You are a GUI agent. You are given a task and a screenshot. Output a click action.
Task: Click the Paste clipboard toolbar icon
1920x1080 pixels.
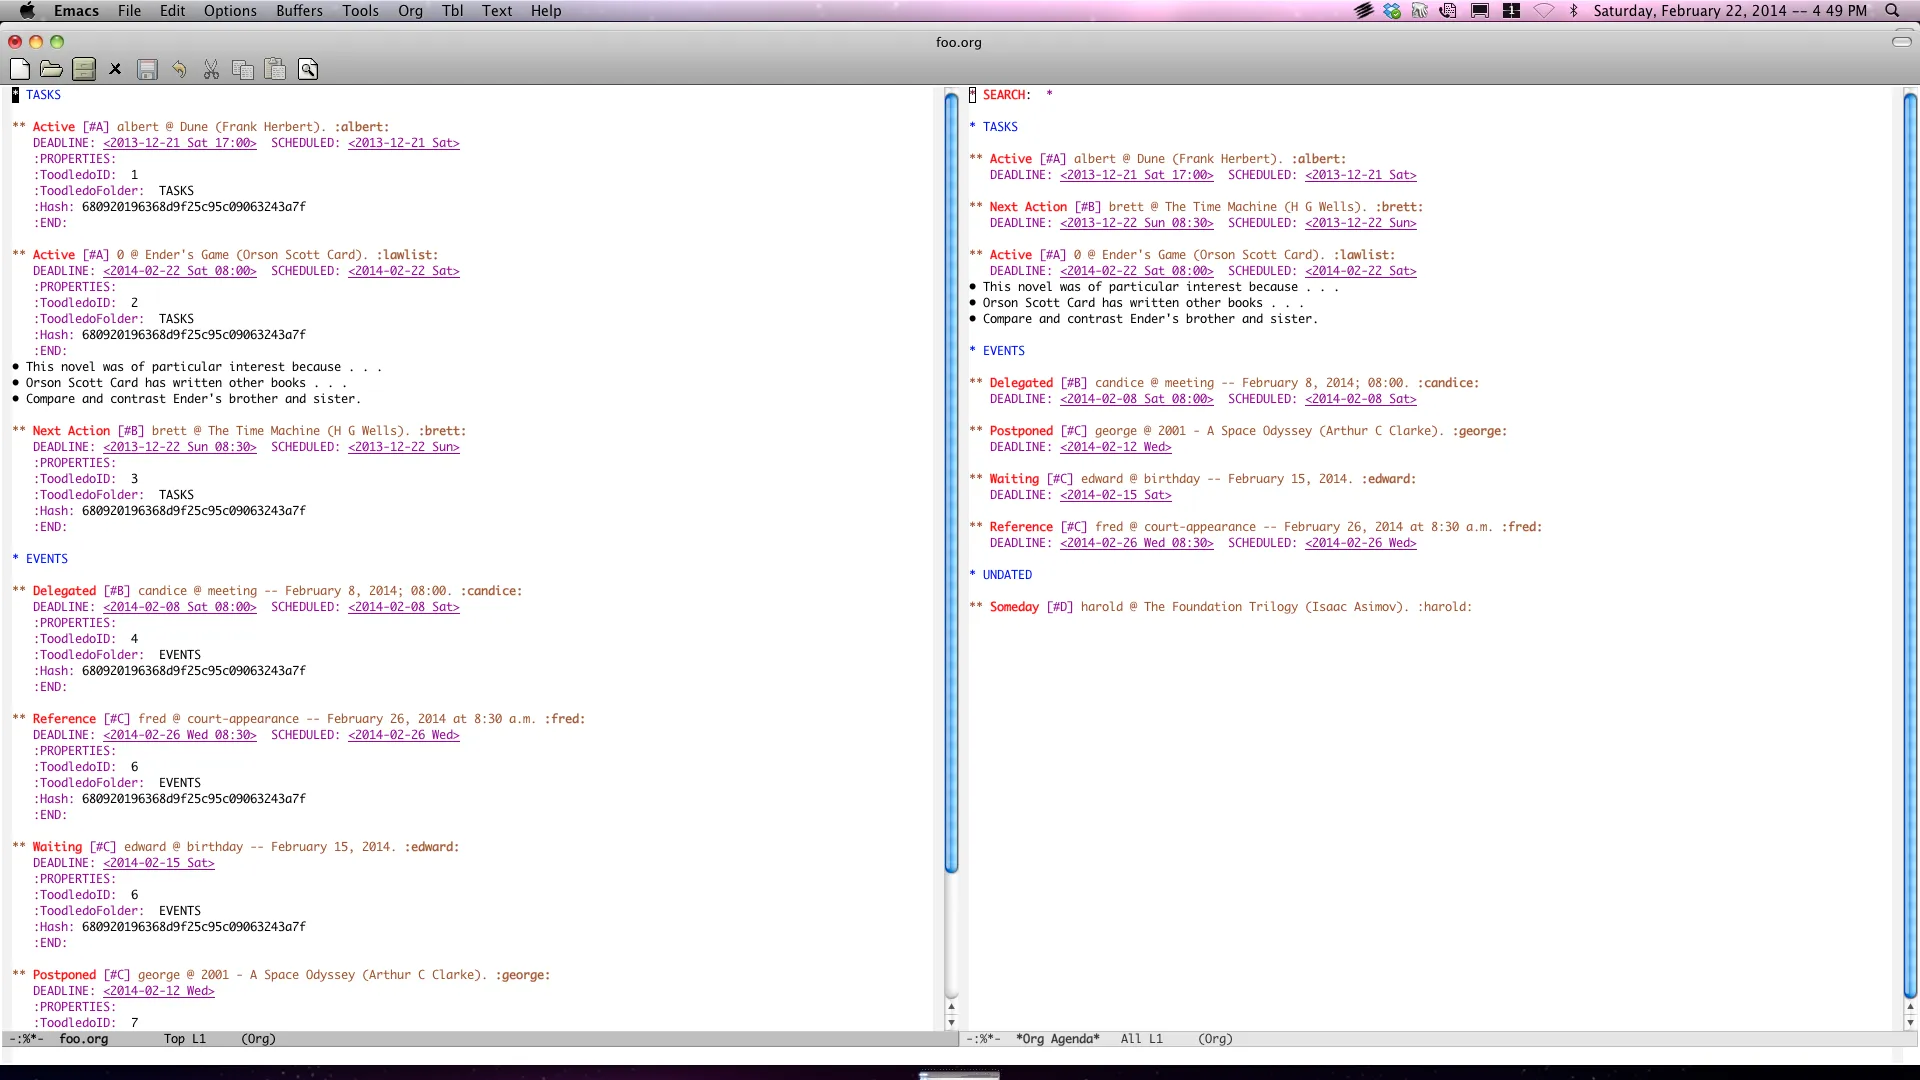(x=275, y=69)
